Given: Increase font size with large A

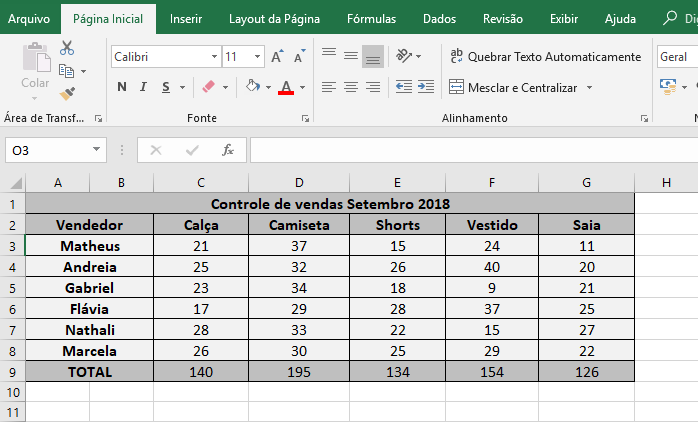Looking at the screenshot, I should coord(277,57).
